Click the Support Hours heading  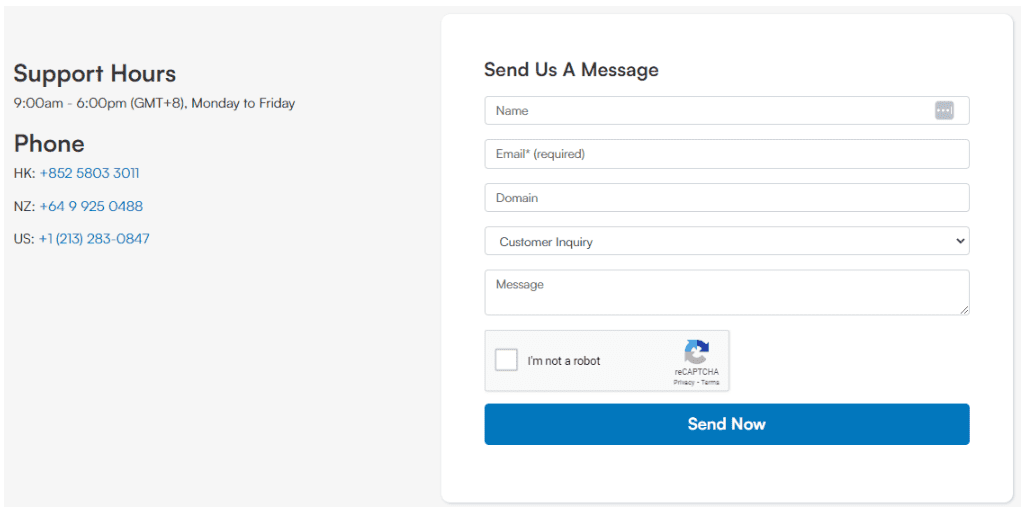point(95,73)
